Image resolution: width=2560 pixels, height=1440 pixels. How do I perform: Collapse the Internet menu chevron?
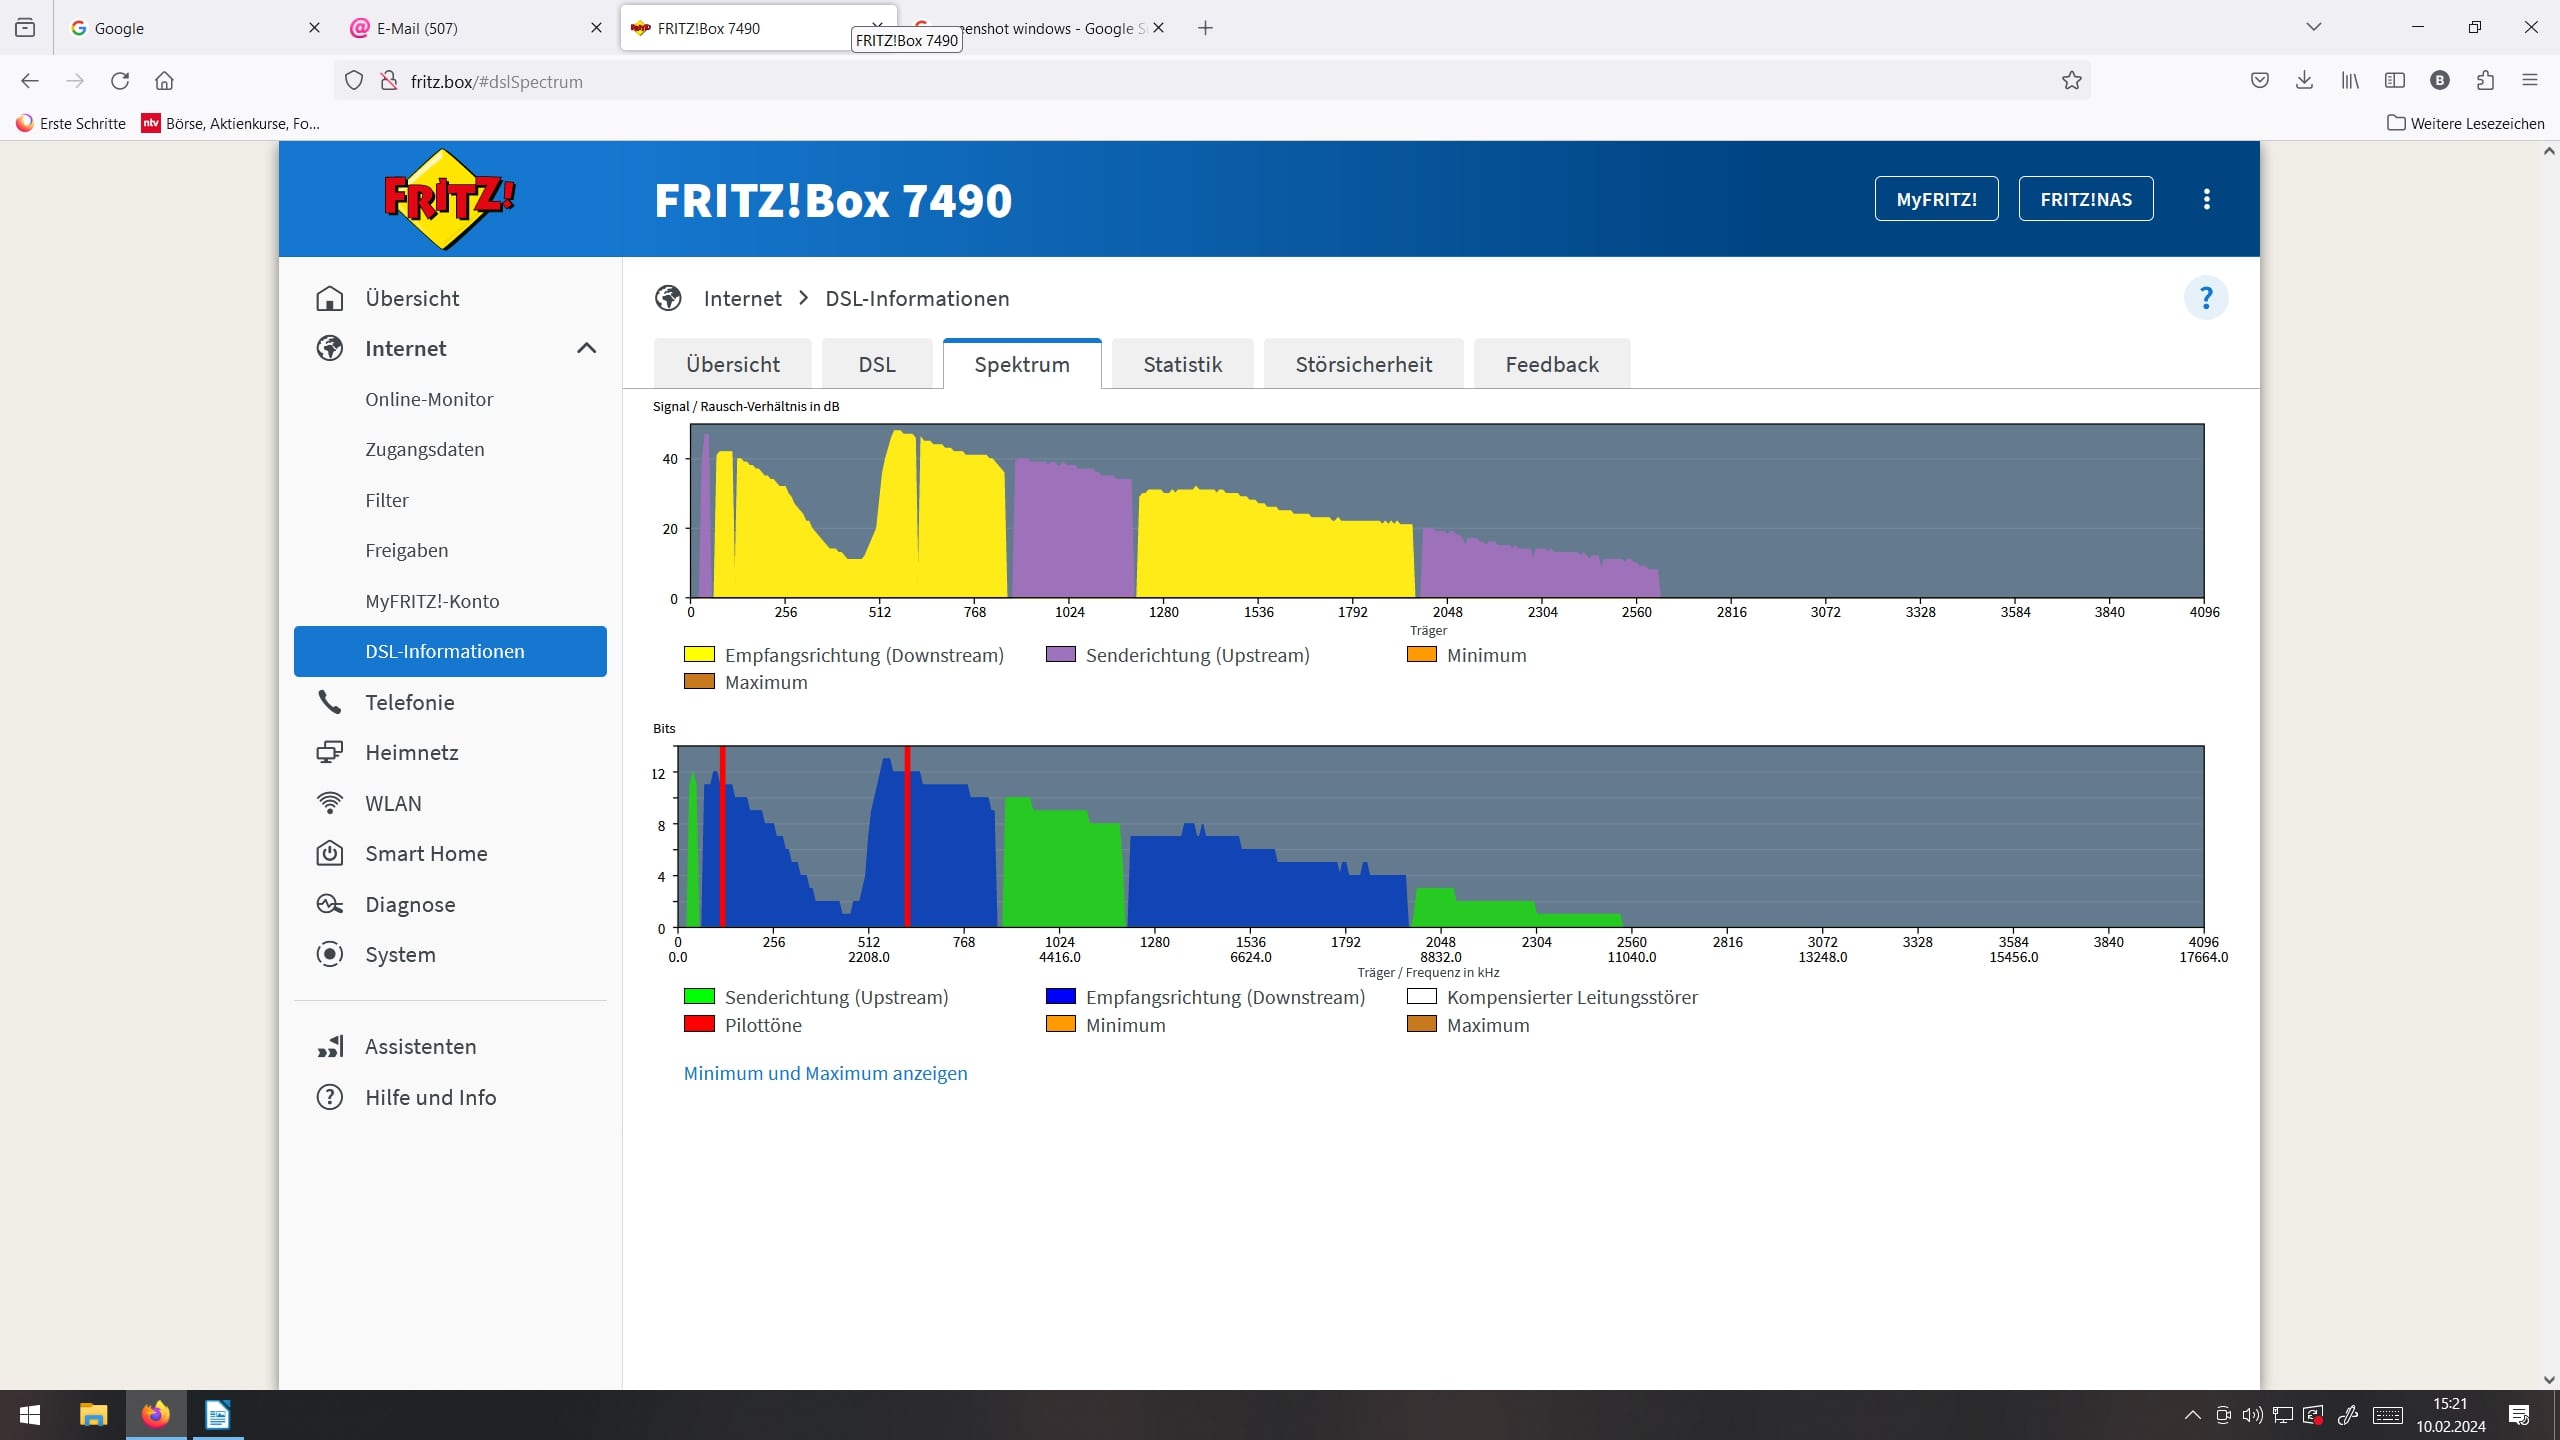tap(586, 348)
